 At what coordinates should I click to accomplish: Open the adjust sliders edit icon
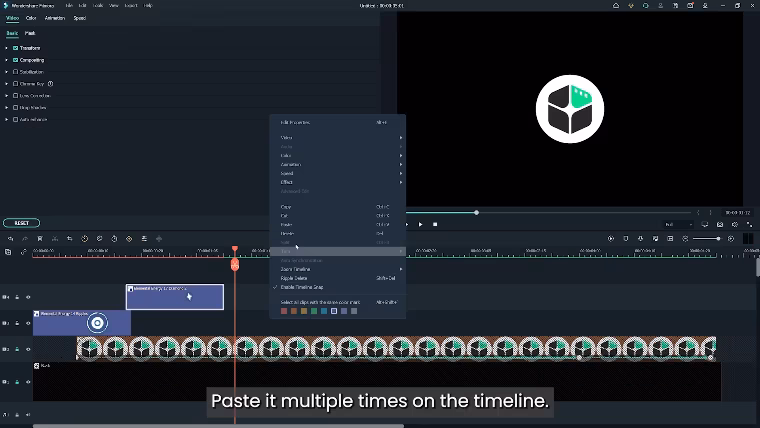[144, 238]
